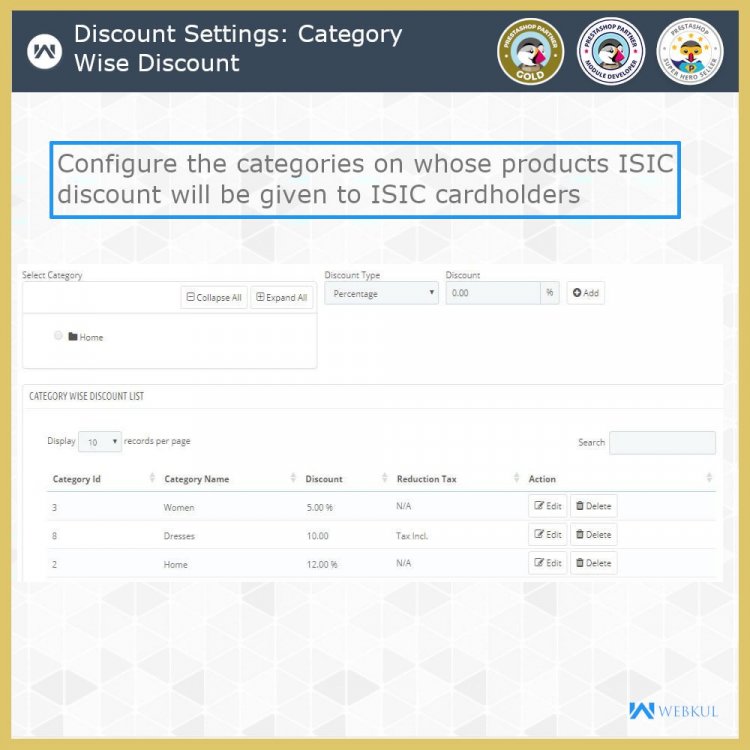Click the Webkul logo at bottom right

click(673, 711)
